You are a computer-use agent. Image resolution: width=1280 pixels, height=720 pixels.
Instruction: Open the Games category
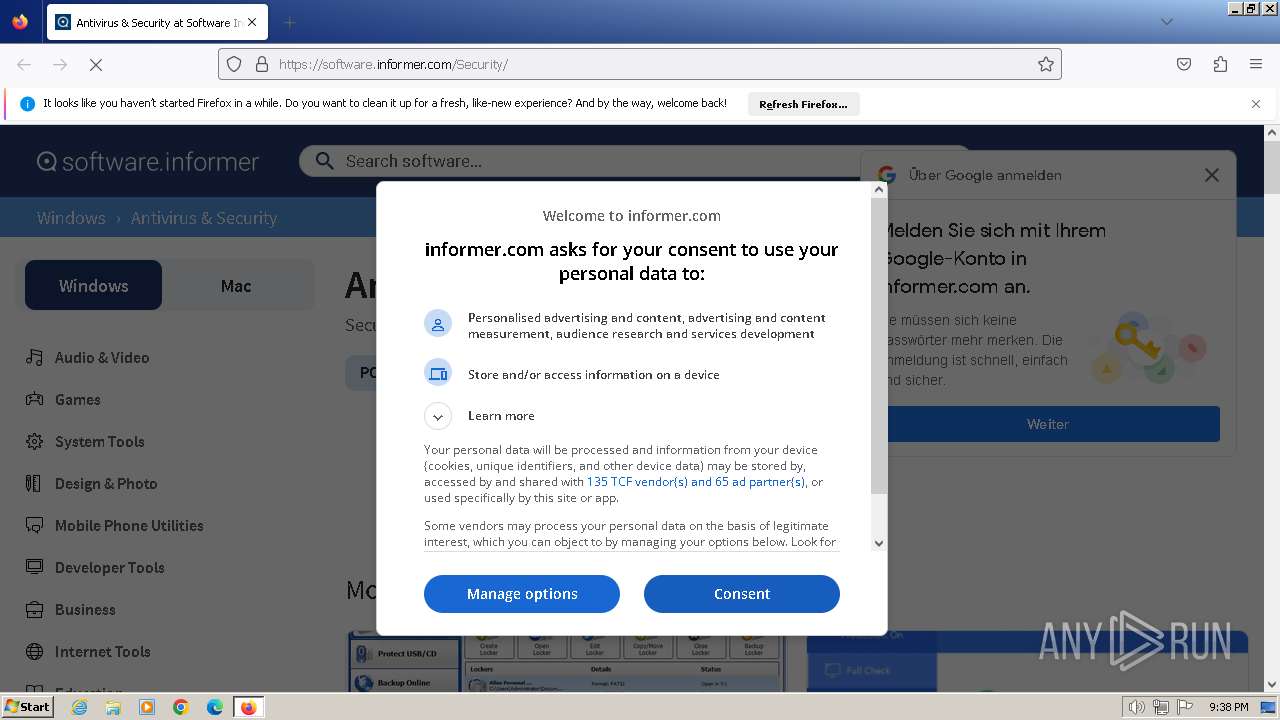click(x=78, y=400)
